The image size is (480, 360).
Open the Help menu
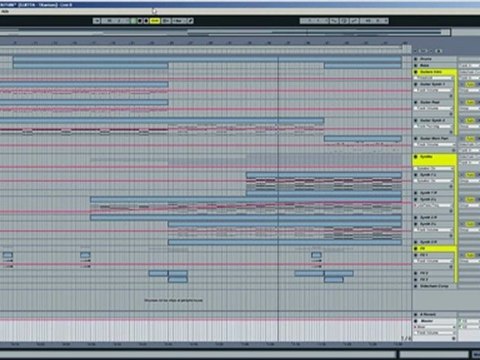(5, 11)
